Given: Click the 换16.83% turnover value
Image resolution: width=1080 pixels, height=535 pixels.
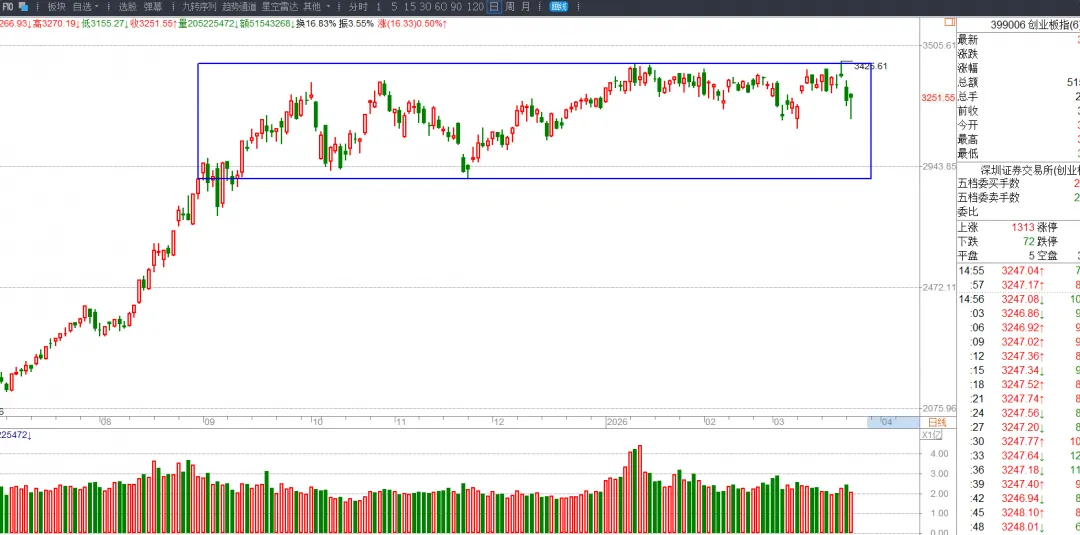Looking at the screenshot, I should pyautogui.click(x=317, y=23).
